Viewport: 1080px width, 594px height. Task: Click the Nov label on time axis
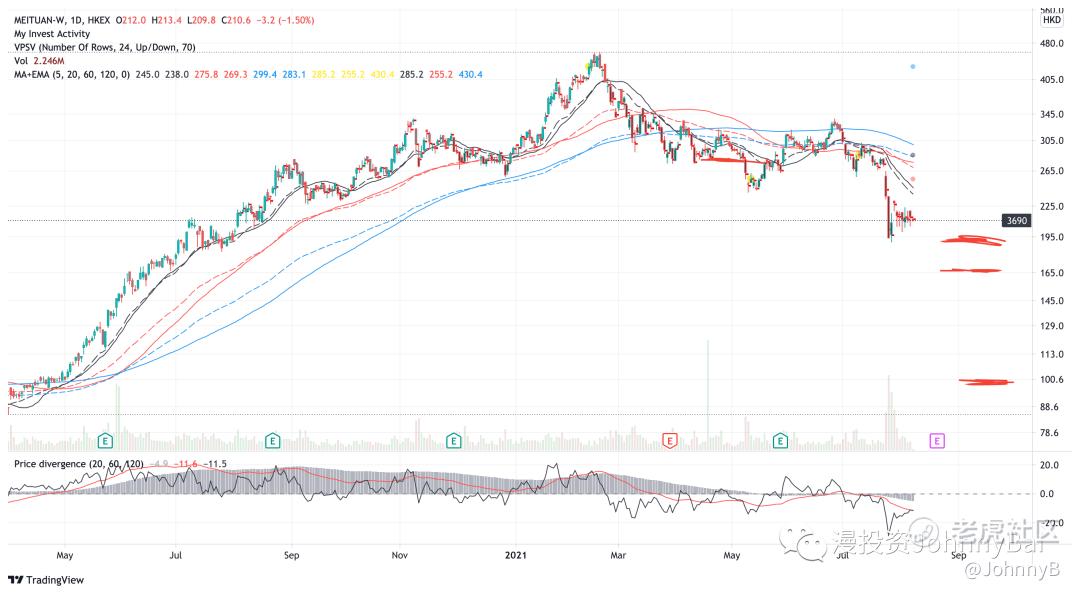pos(399,555)
